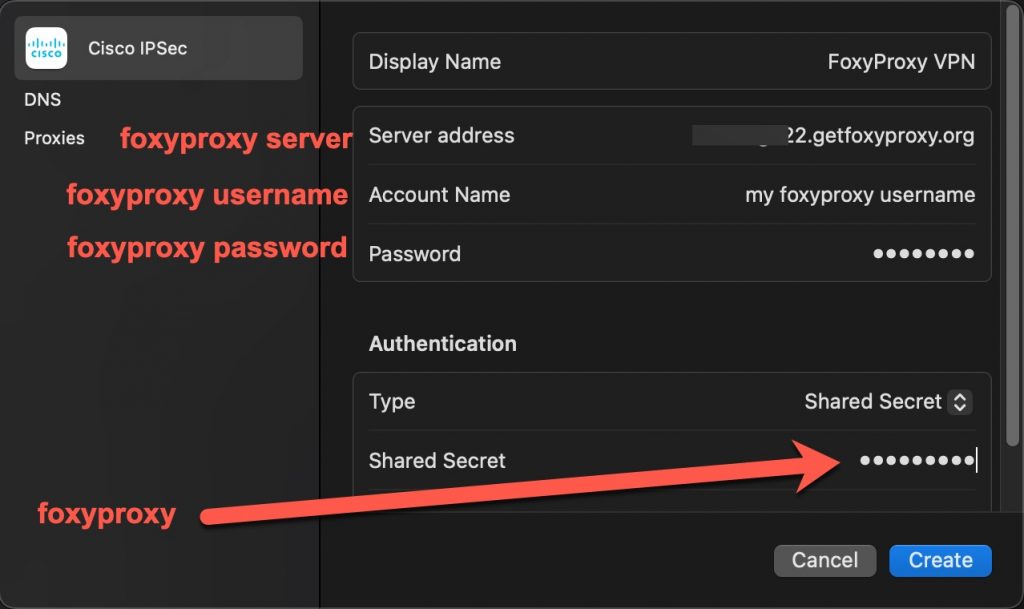Click the vertical scrollbar on the right
The width and height of the screenshot is (1024, 609).
[1012, 225]
